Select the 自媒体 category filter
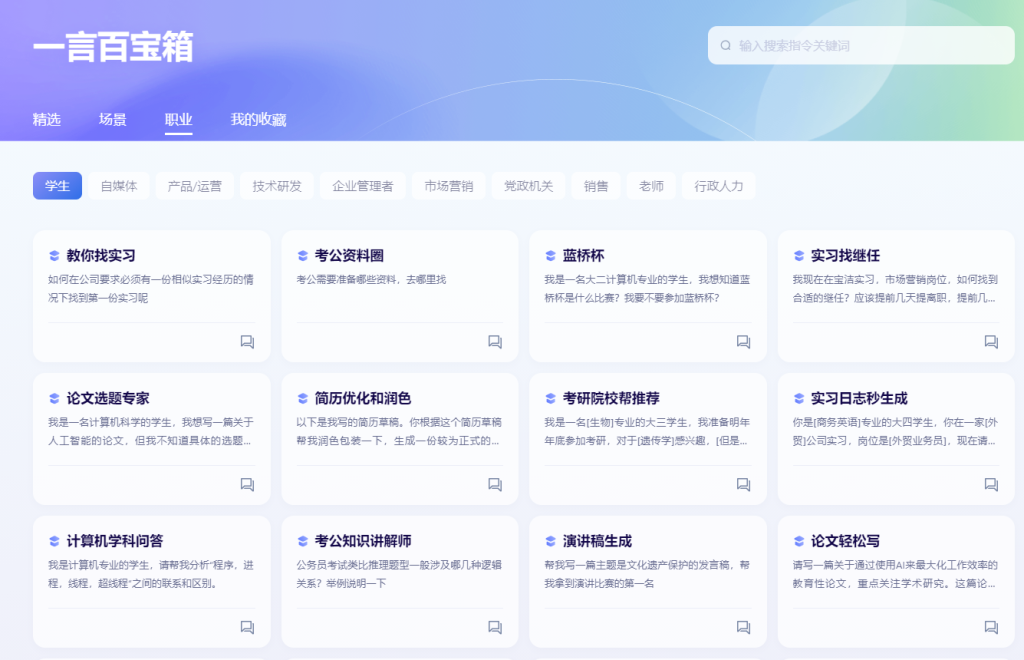Viewport: 1024px width, 660px height. pos(119,186)
